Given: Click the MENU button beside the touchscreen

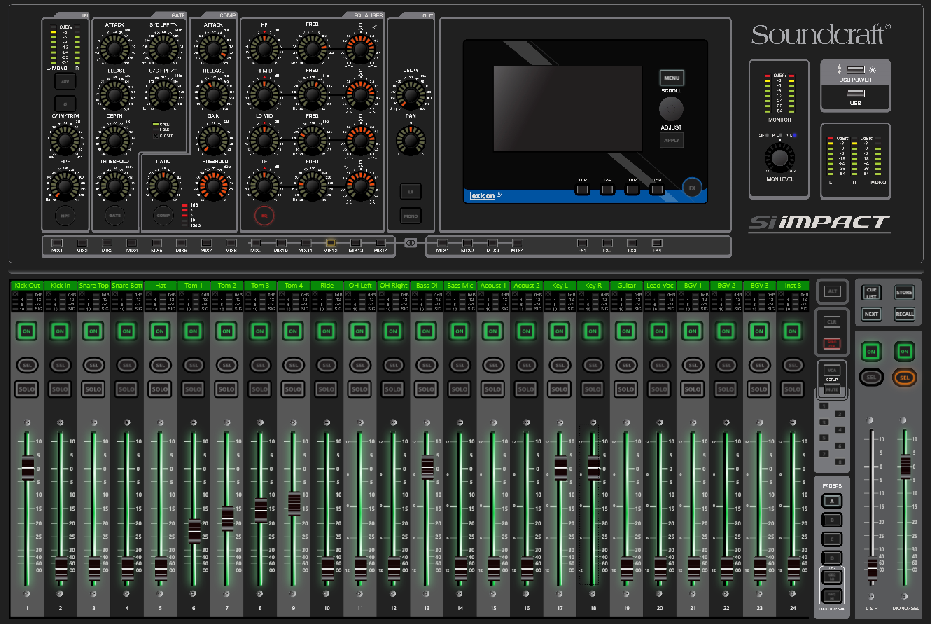Looking at the screenshot, I should pyautogui.click(x=672, y=78).
